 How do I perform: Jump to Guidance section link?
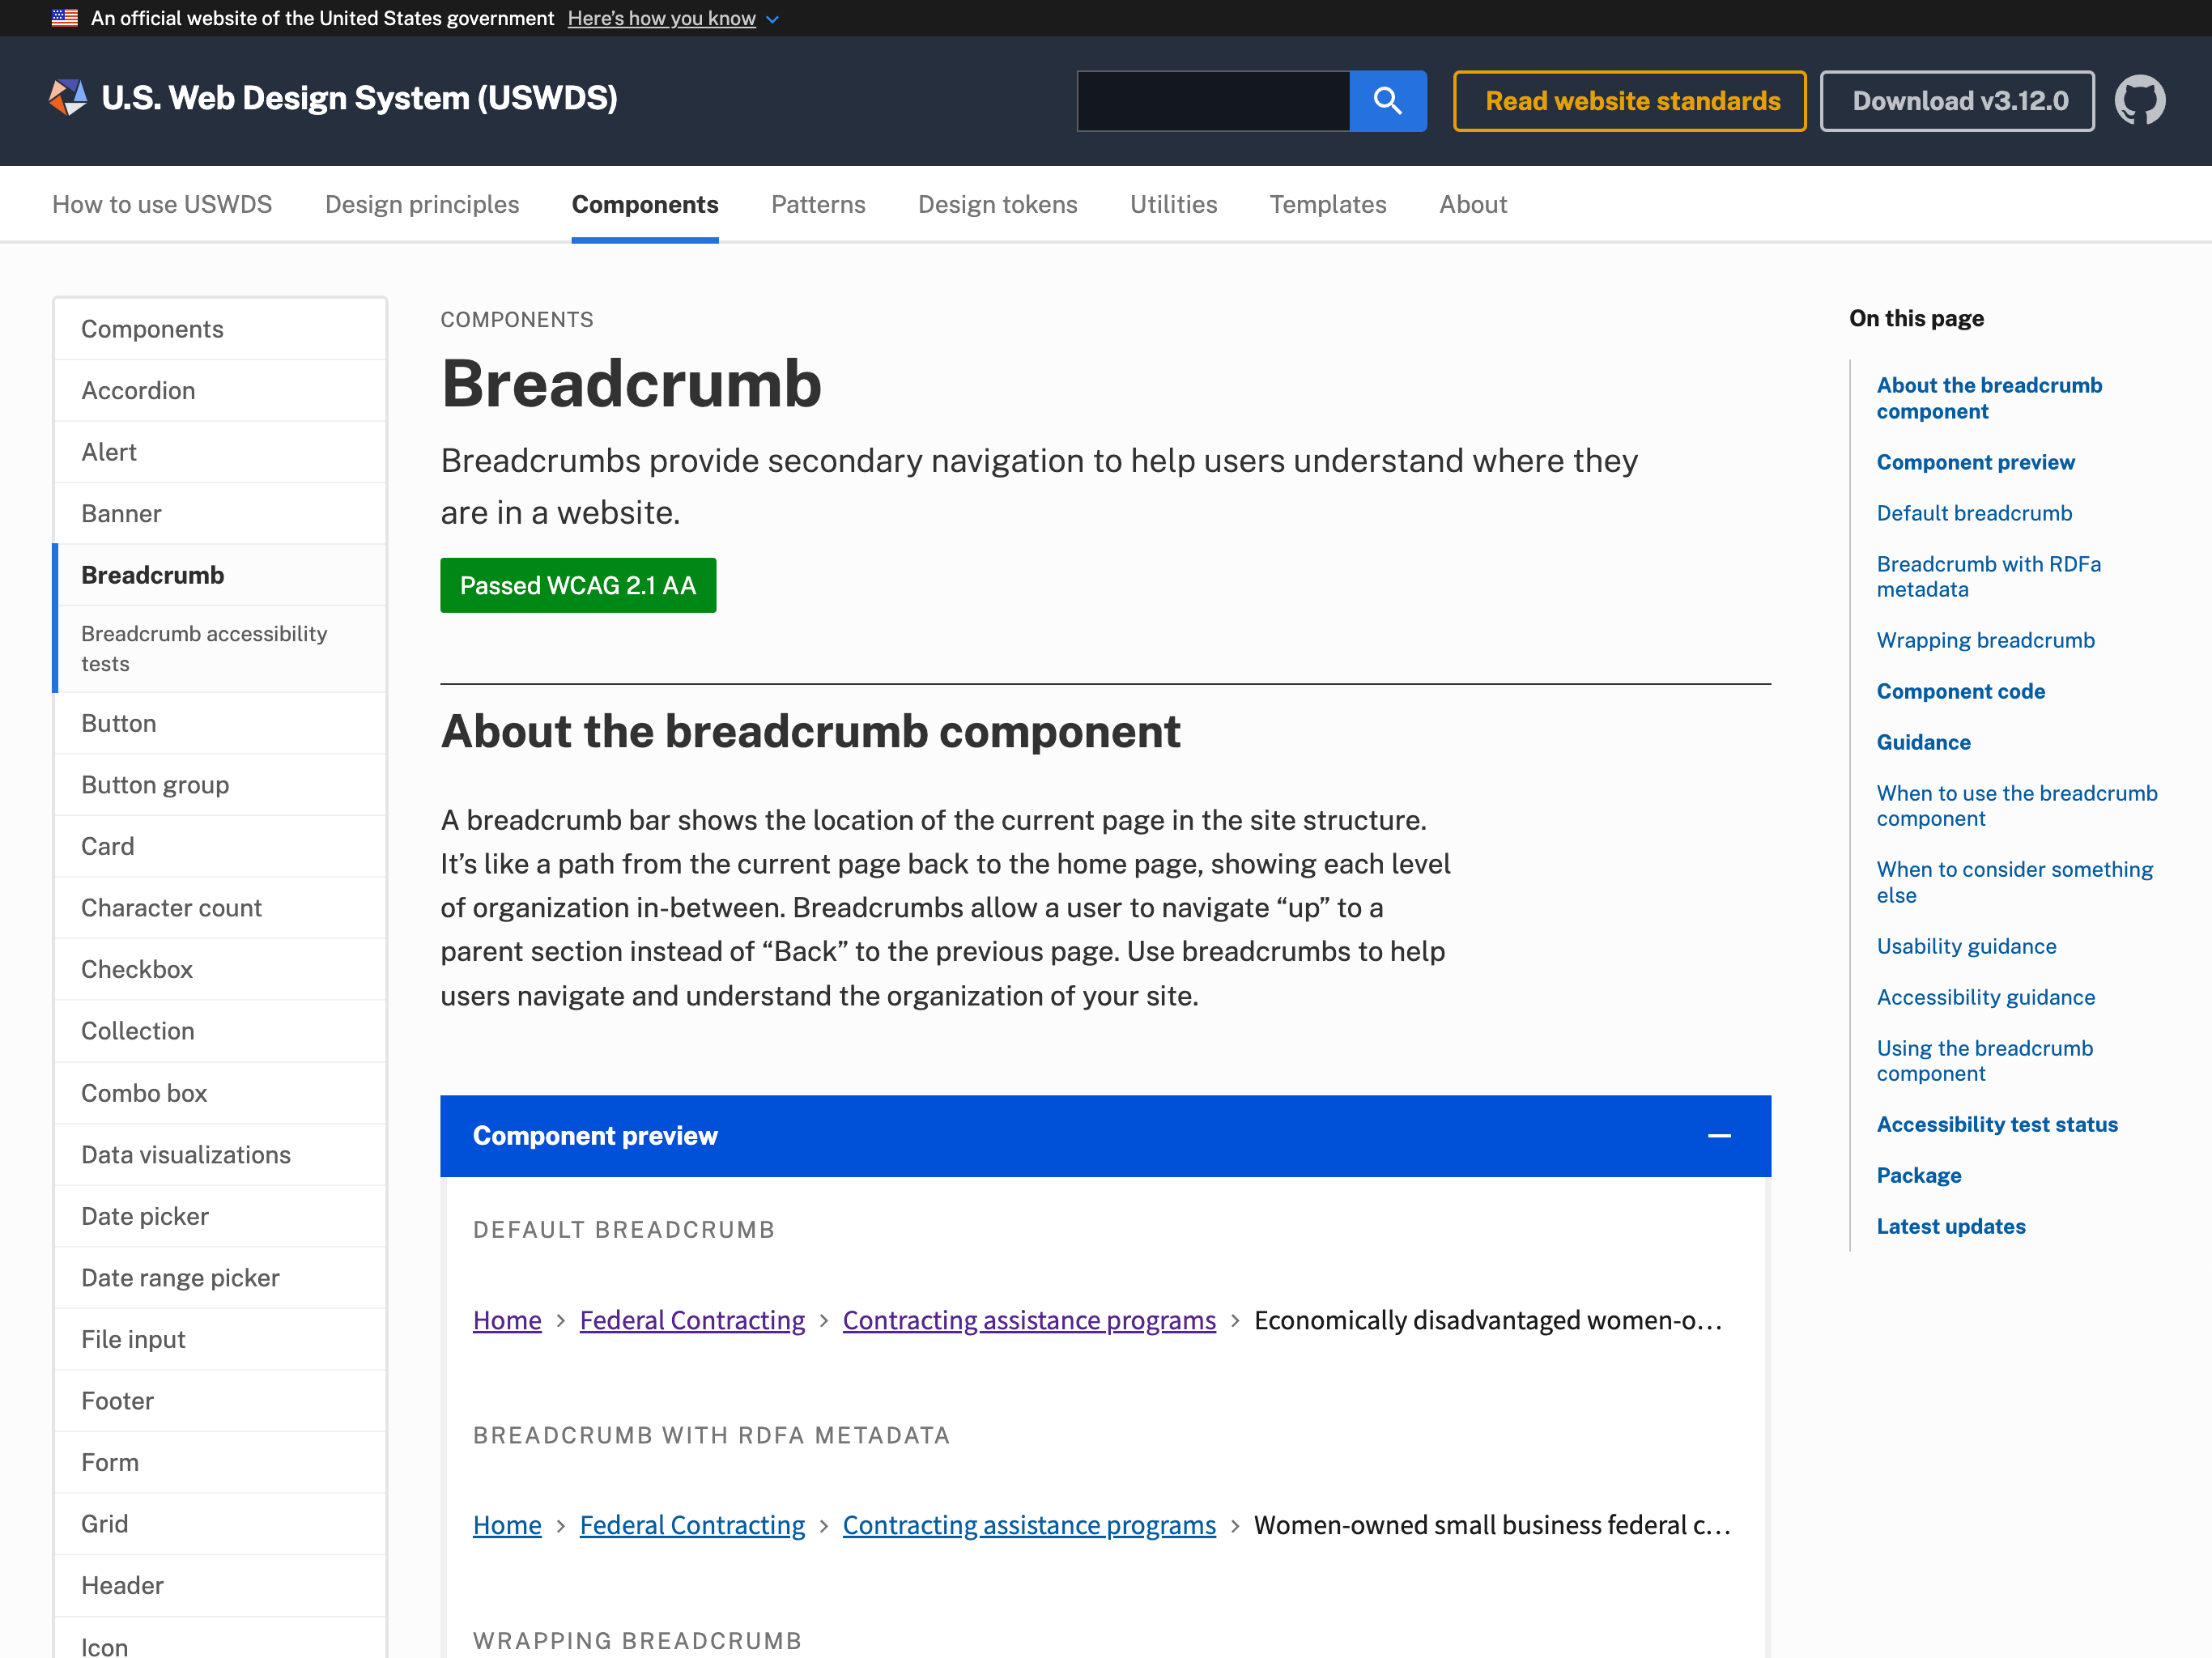click(x=1923, y=742)
